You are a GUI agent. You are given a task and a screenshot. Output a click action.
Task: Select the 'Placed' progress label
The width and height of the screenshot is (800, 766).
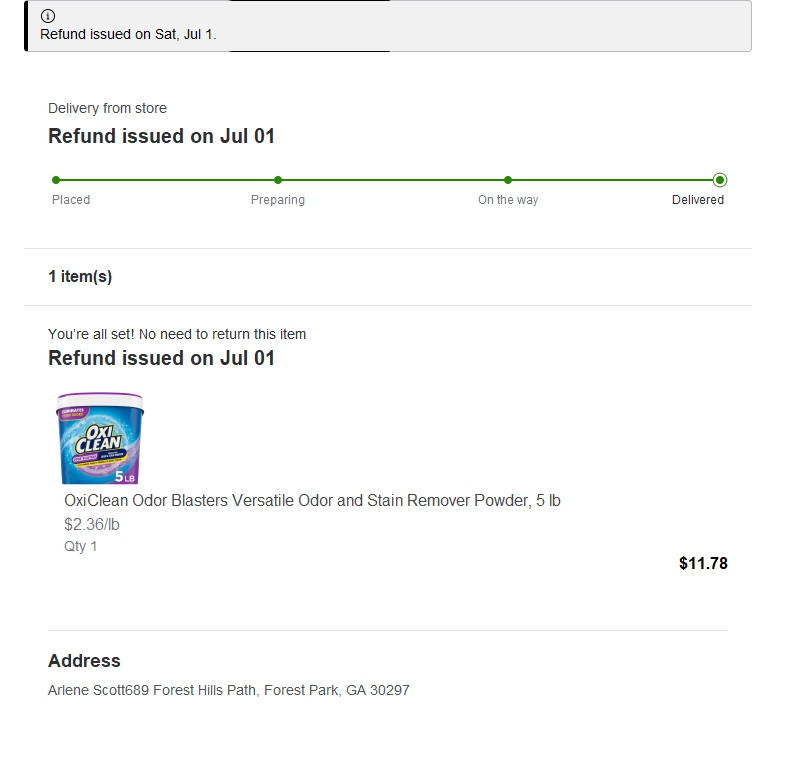[x=71, y=200]
